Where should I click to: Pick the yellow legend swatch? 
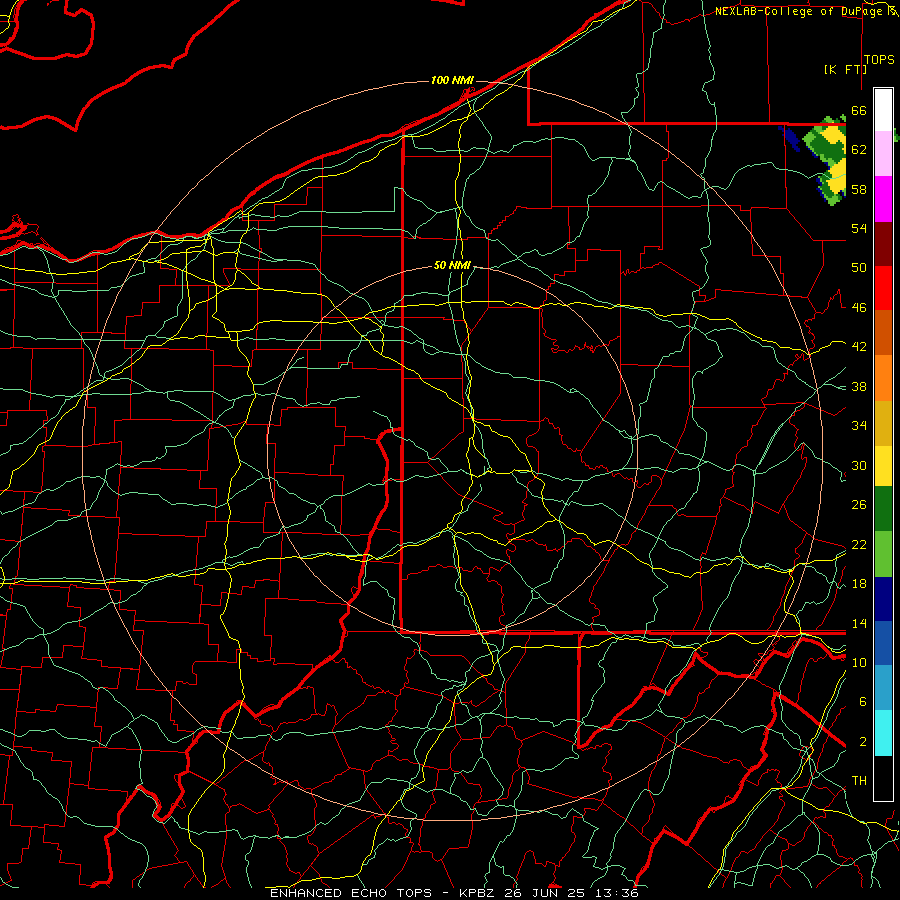[883, 465]
